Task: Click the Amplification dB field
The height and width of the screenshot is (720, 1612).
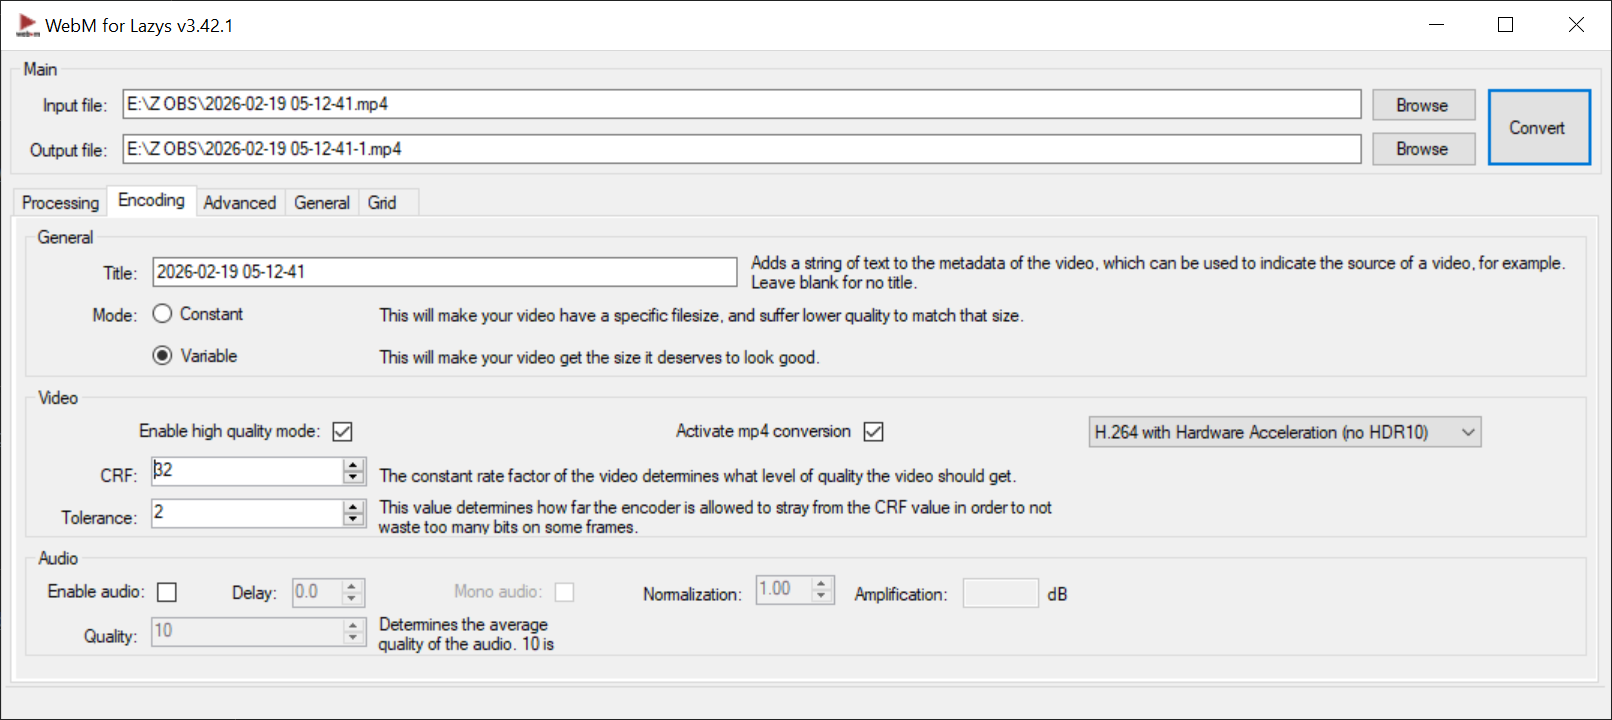Action: coord(1001,593)
